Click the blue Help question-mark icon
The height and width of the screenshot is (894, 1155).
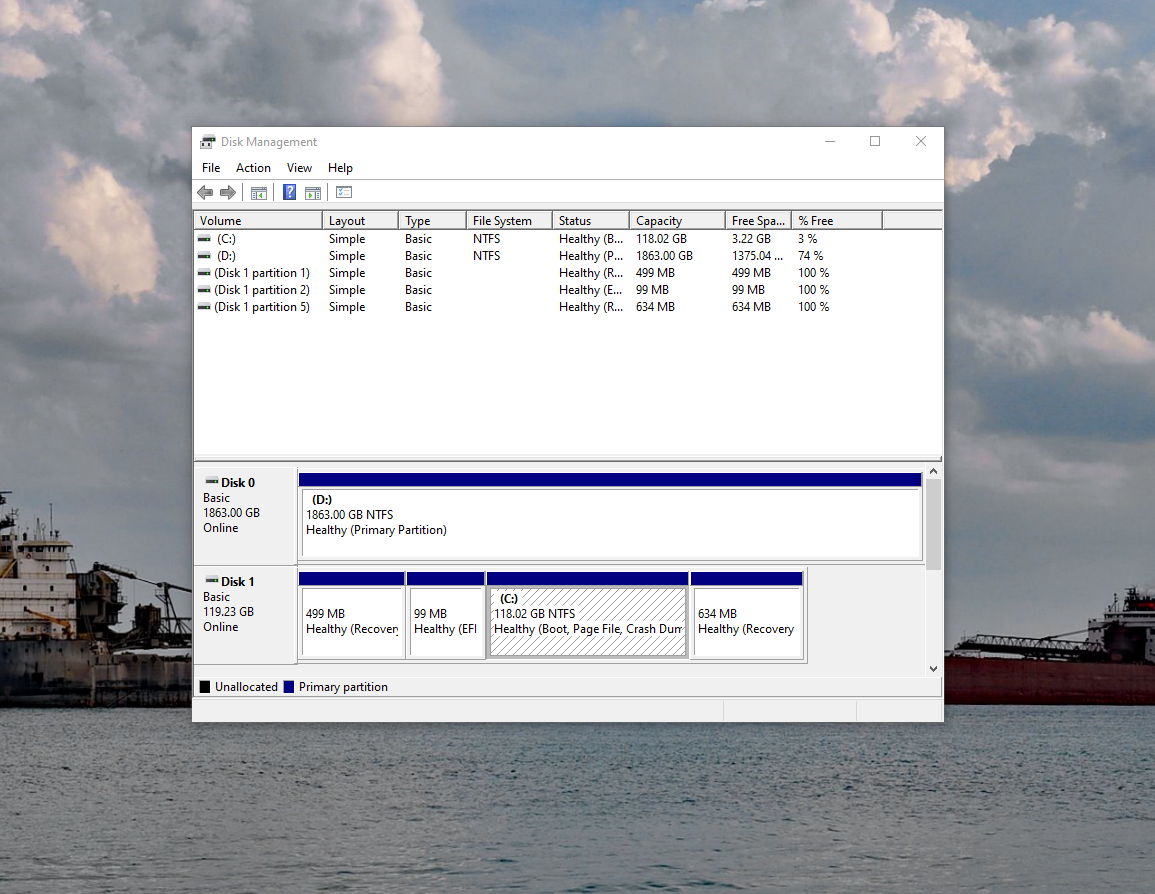[x=289, y=193]
